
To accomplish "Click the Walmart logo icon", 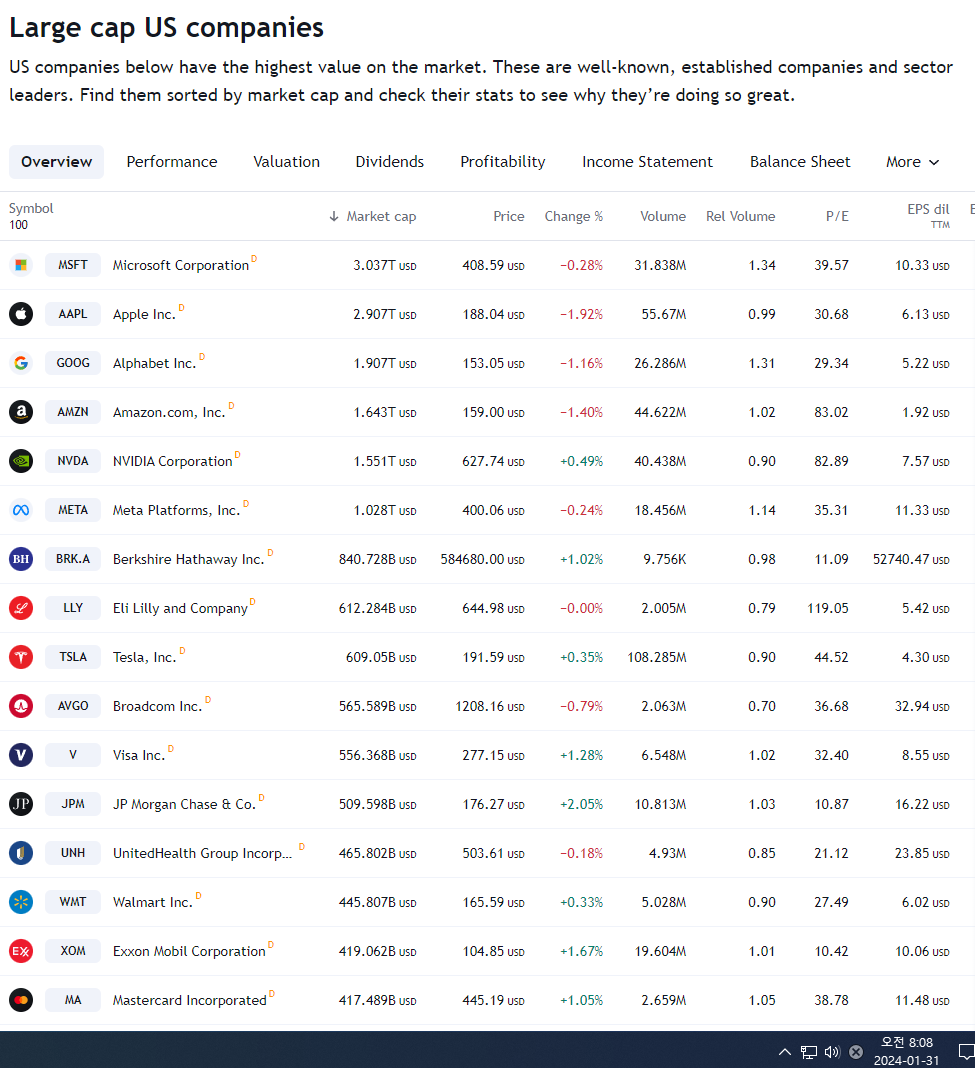I will 21,902.
